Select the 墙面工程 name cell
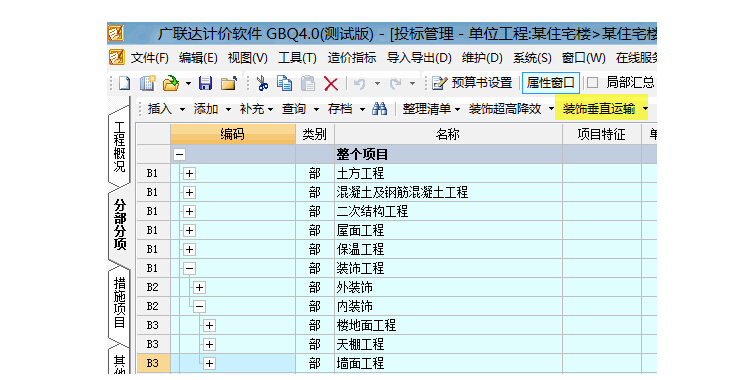Viewport: 747px width, 380px height. 448,364
